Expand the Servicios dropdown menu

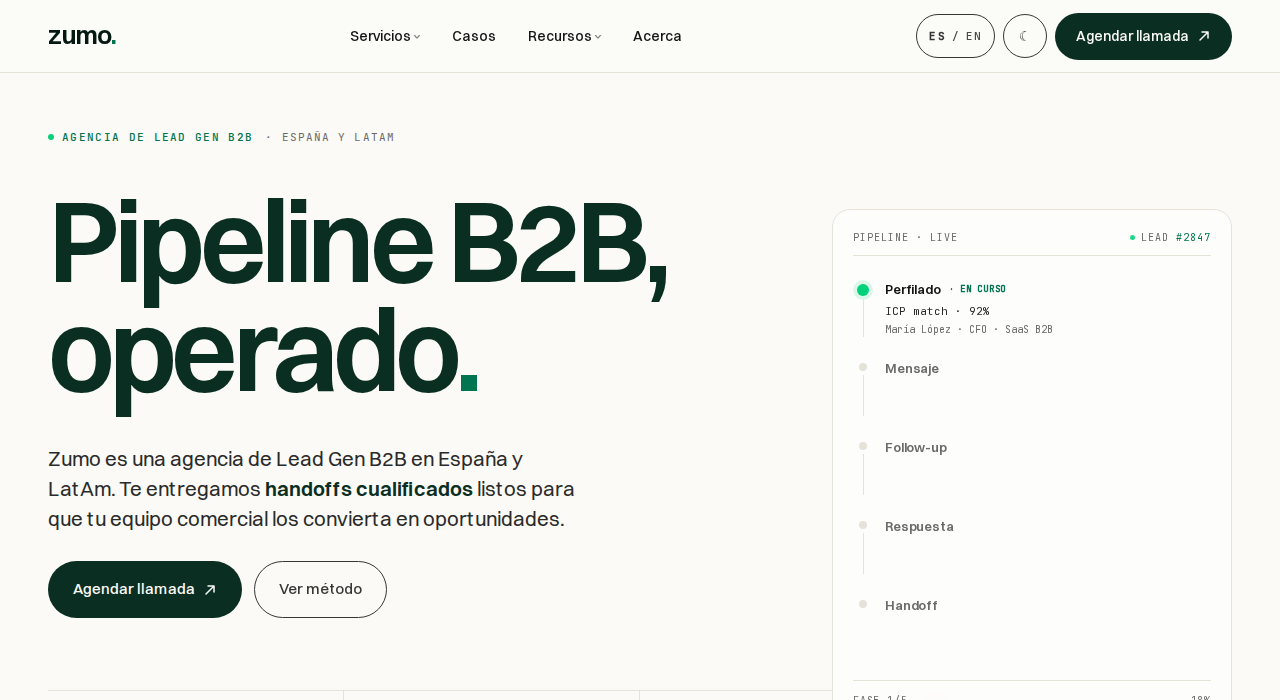click(x=385, y=36)
